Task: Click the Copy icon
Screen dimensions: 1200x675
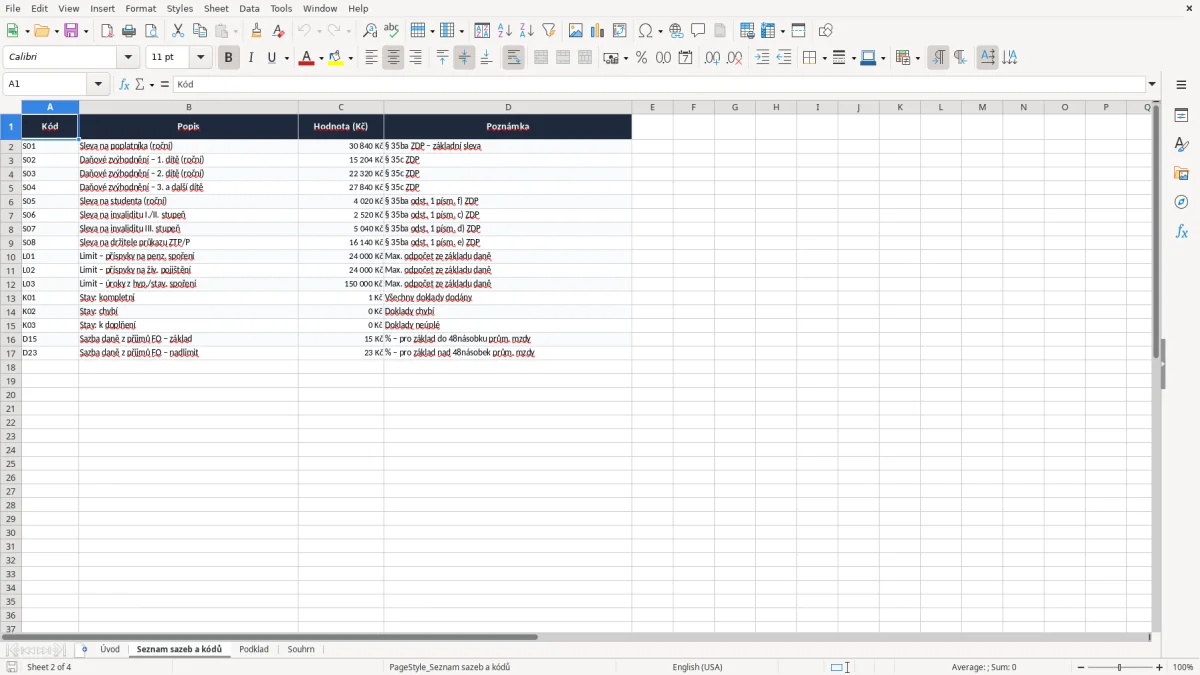Action: click(200, 31)
